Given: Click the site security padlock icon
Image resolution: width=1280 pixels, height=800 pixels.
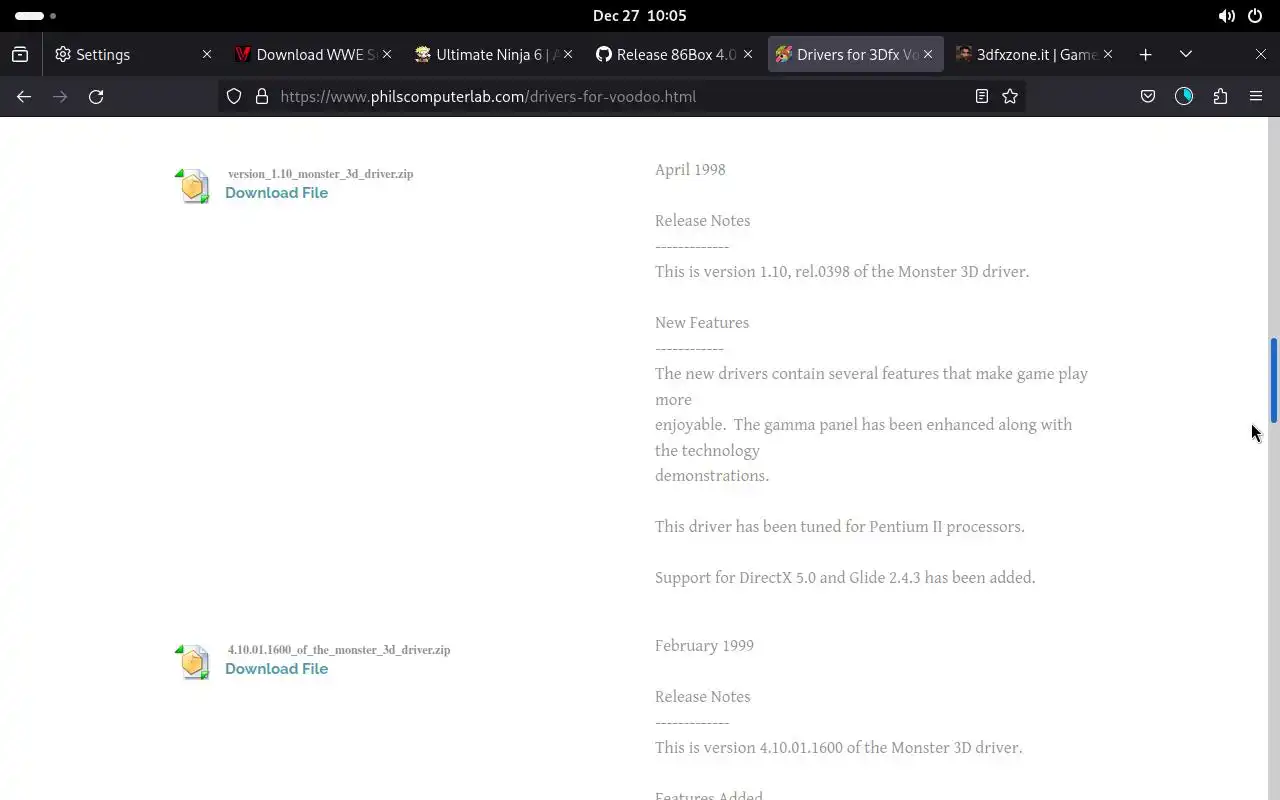Looking at the screenshot, I should [262, 96].
